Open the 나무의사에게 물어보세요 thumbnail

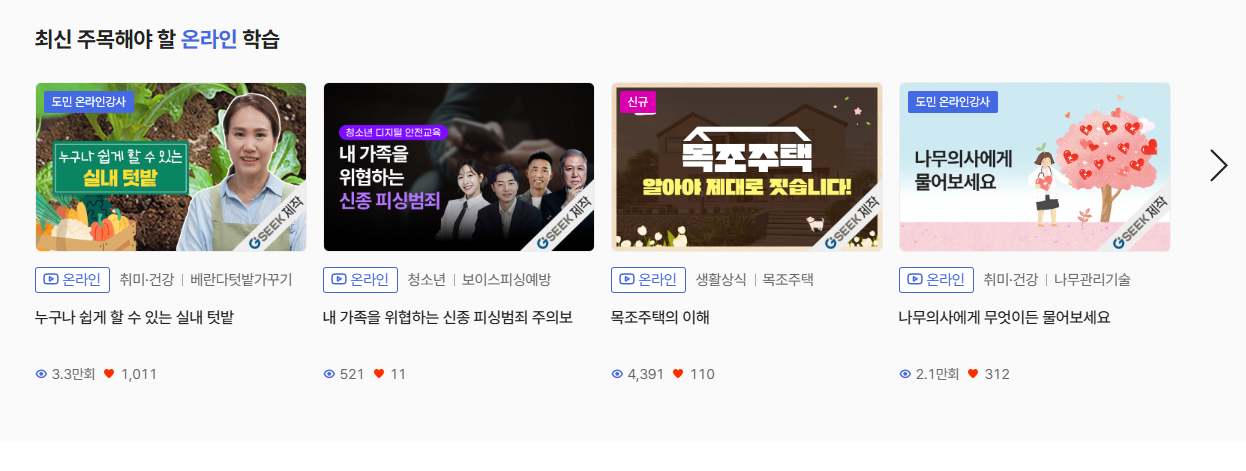click(x=1035, y=167)
